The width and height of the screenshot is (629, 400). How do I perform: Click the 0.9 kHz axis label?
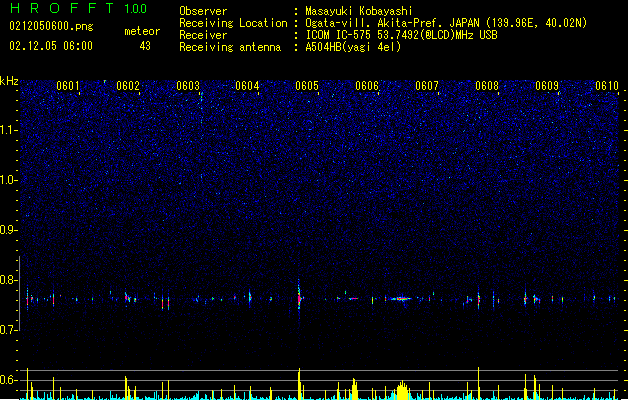(x=8, y=230)
